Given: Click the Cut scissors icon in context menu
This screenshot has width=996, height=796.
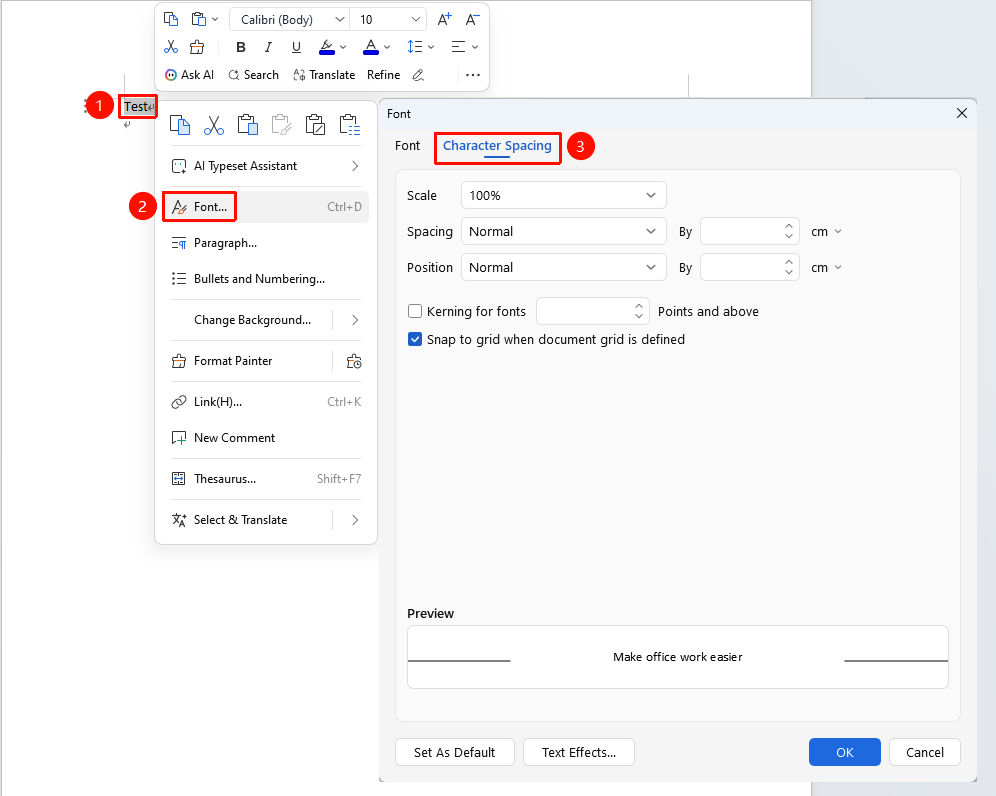Looking at the screenshot, I should point(214,125).
